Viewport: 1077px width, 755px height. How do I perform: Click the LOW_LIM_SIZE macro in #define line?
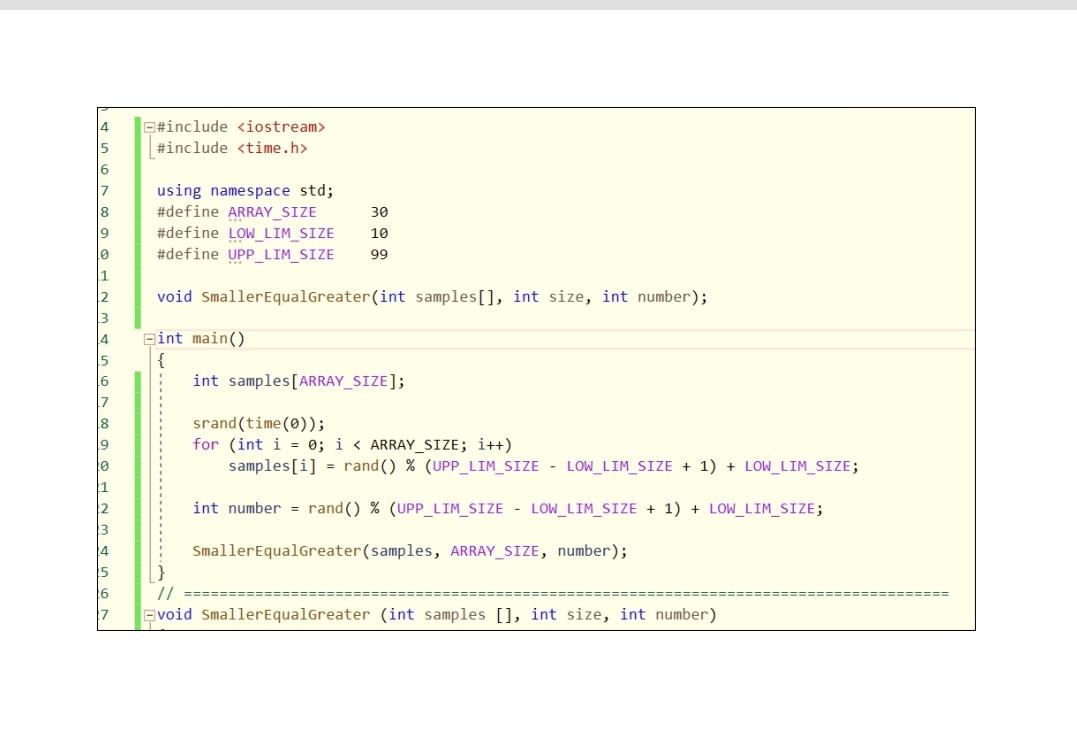[281, 234]
